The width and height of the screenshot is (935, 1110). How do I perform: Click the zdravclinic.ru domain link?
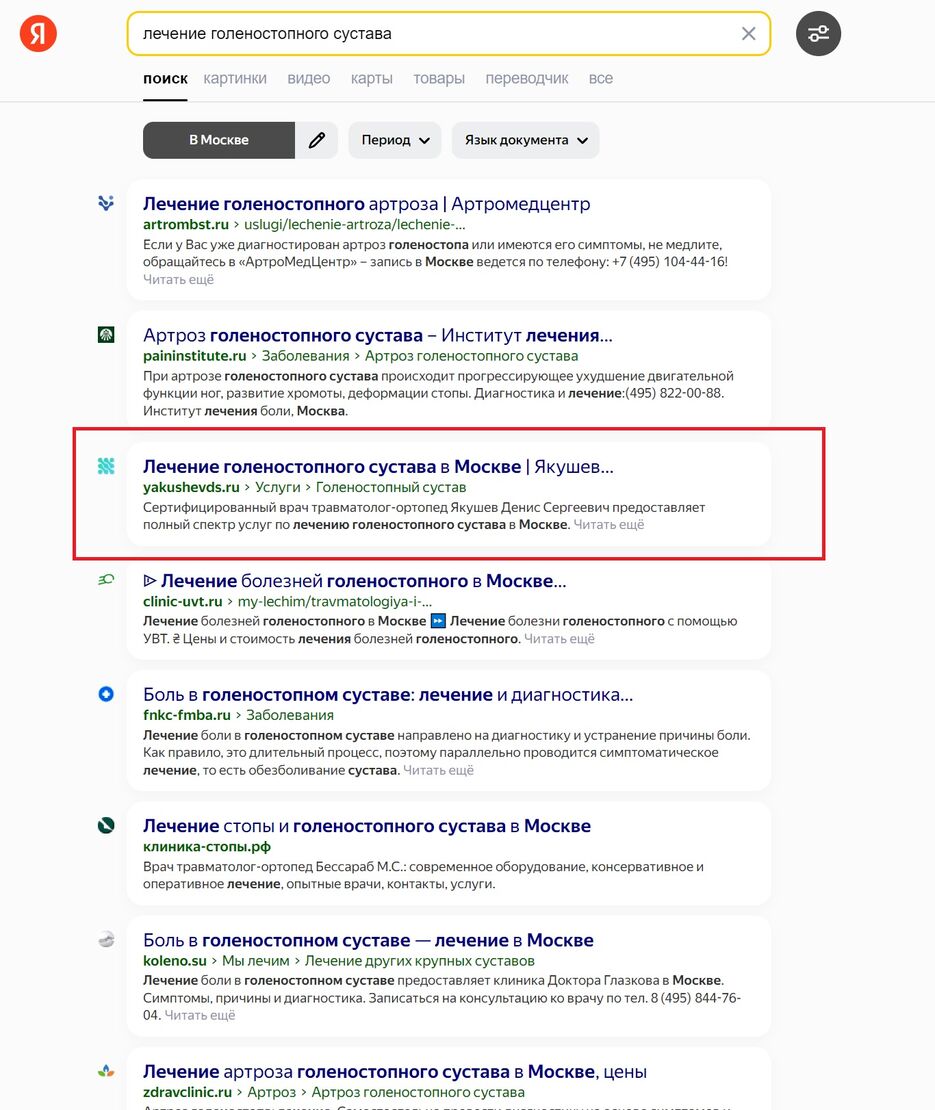tap(188, 1092)
